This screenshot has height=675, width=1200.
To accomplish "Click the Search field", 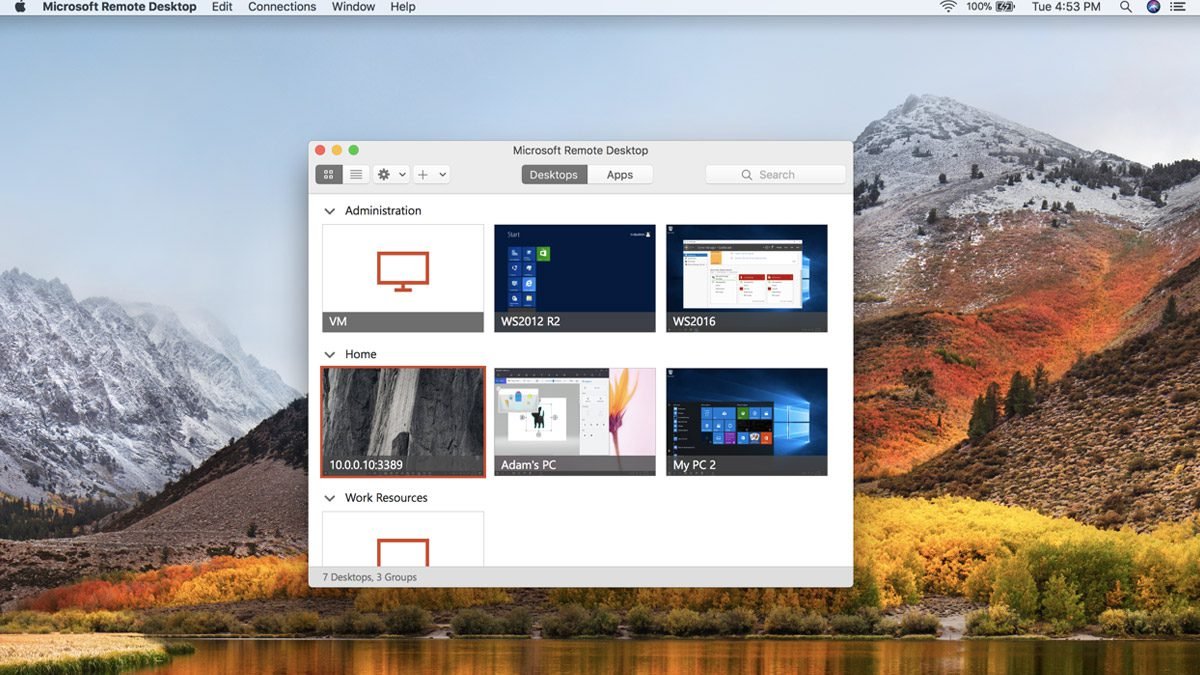I will click(775, 174).
